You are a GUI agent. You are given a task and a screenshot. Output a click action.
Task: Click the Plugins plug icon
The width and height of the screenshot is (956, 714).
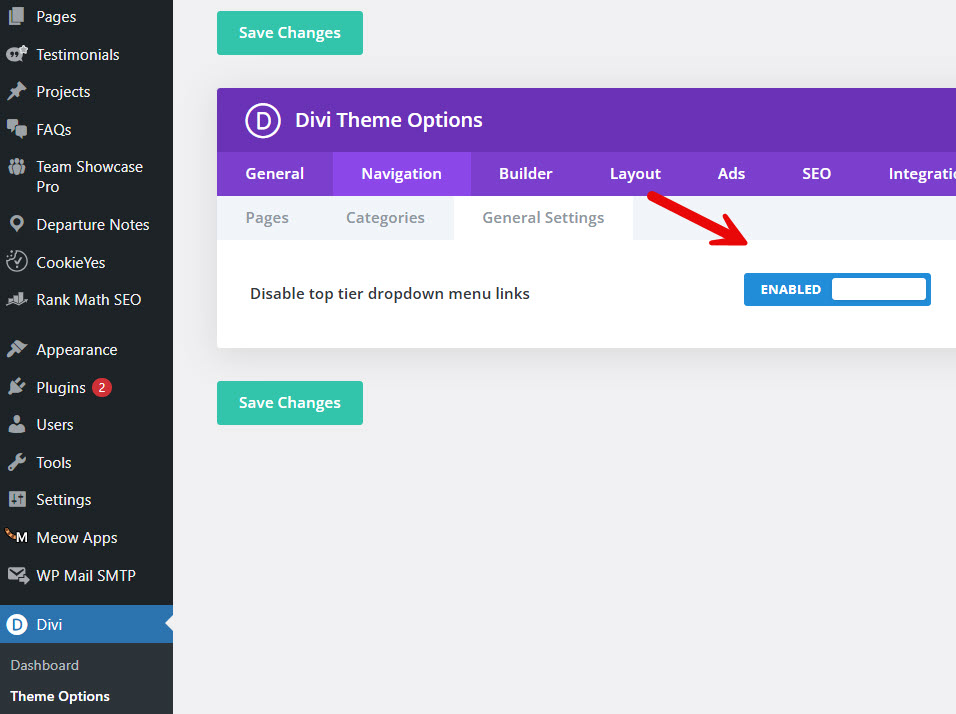point(16,387)
